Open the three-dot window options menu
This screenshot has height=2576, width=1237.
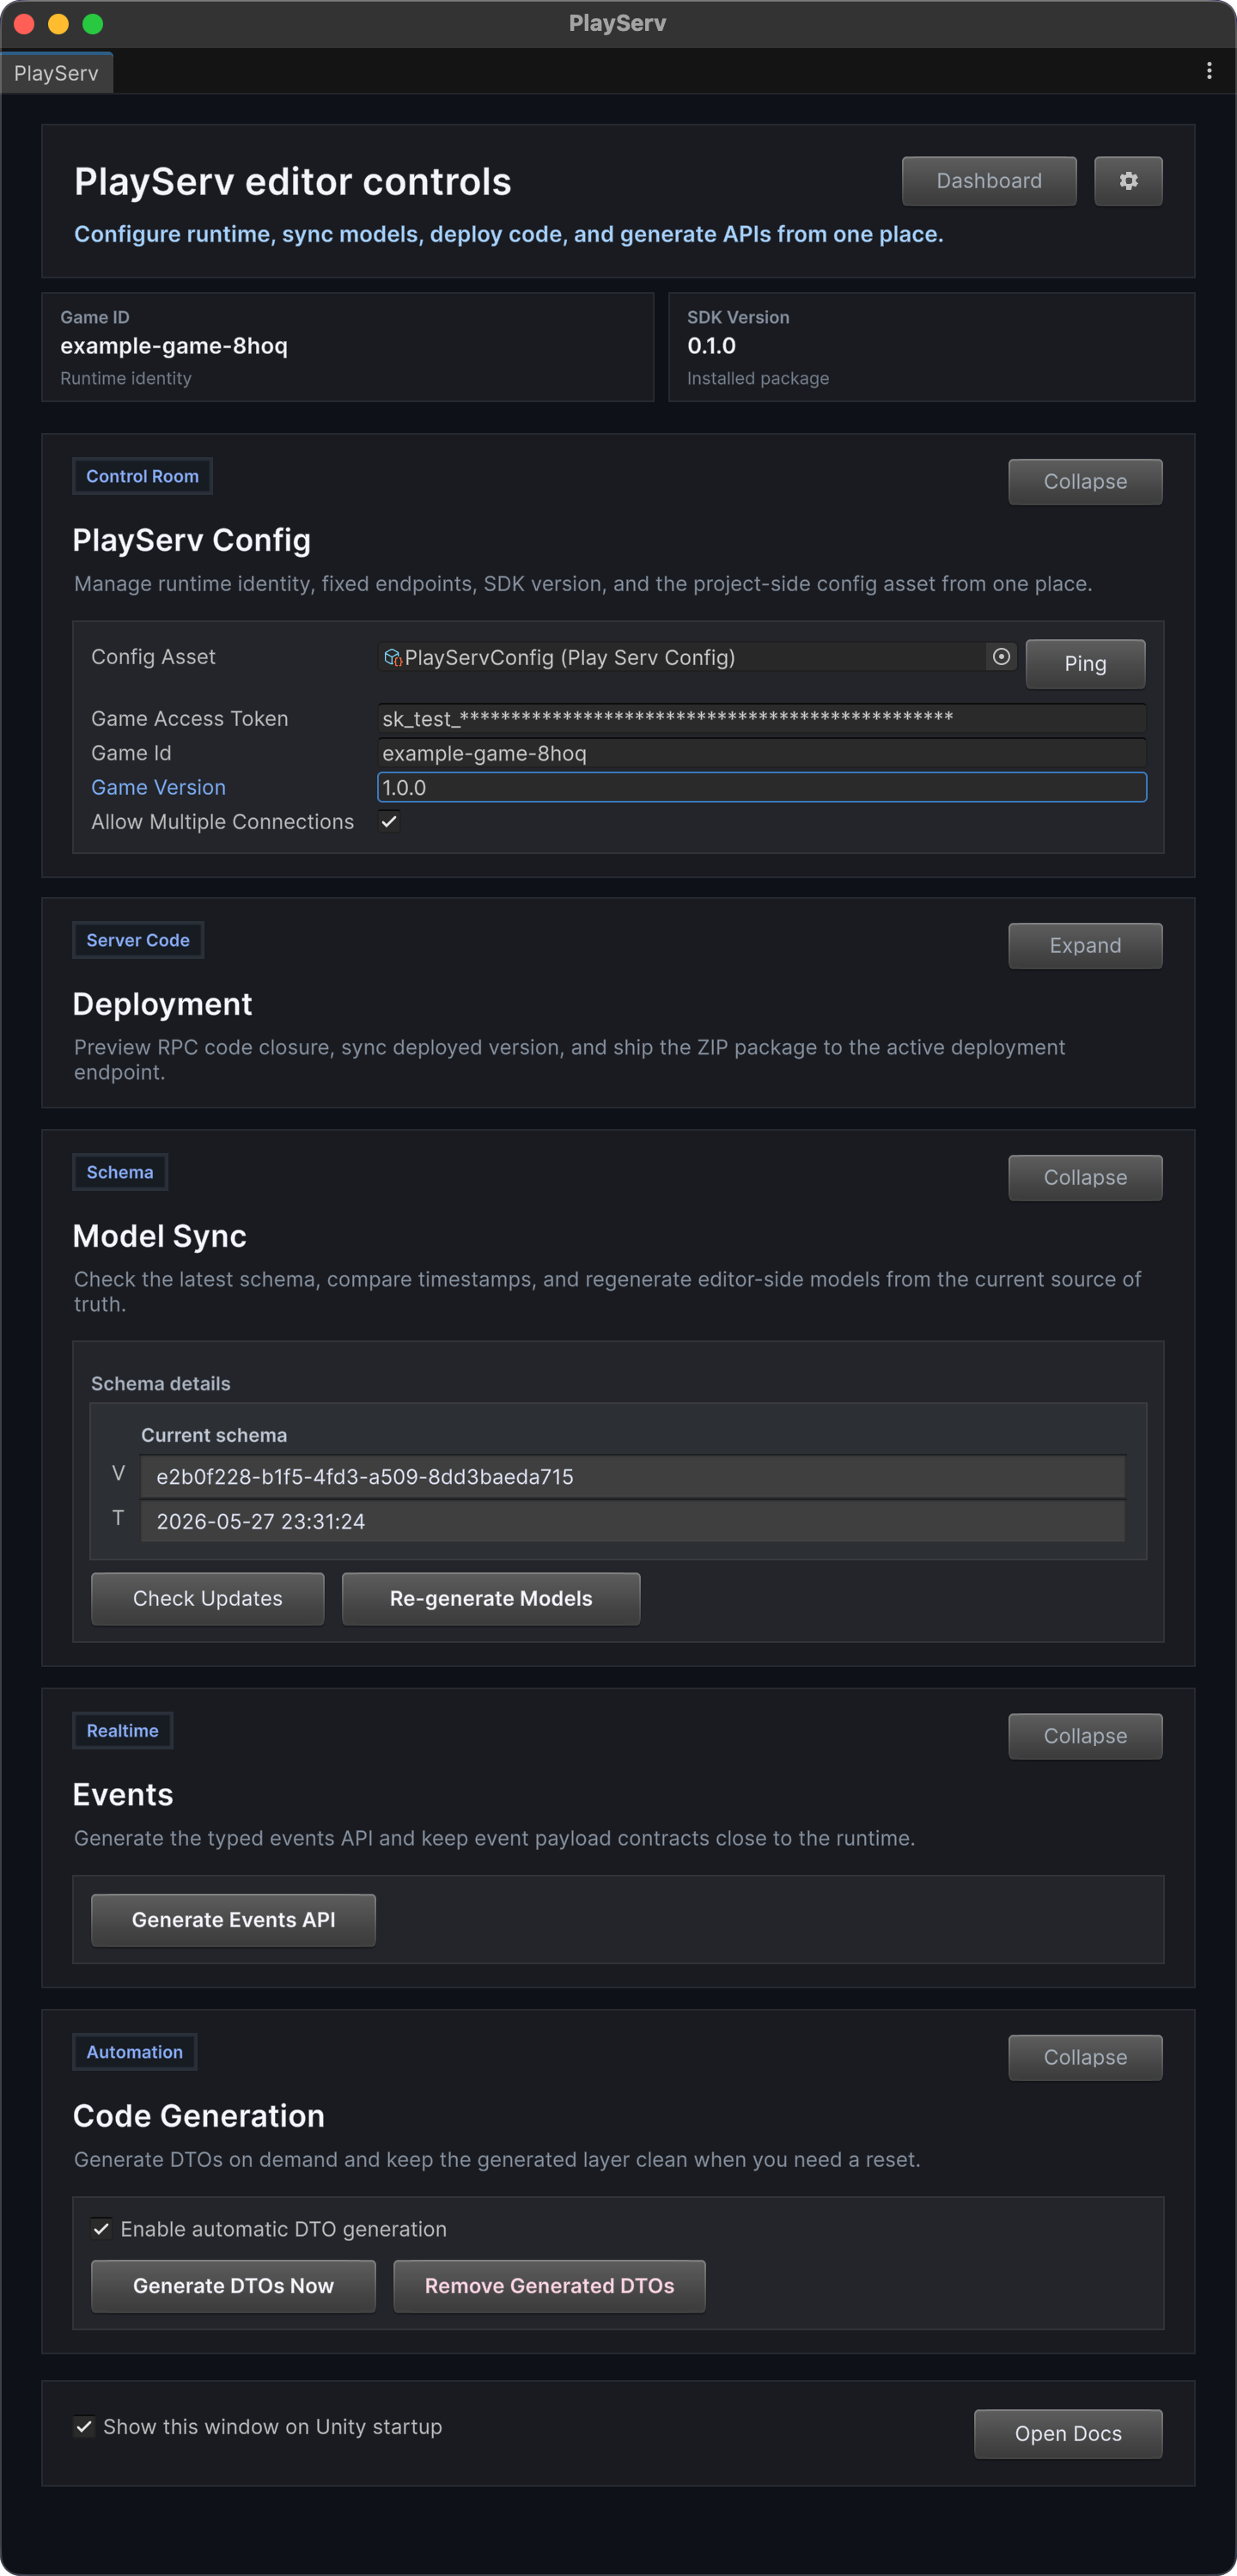(x=1209, y=71)
